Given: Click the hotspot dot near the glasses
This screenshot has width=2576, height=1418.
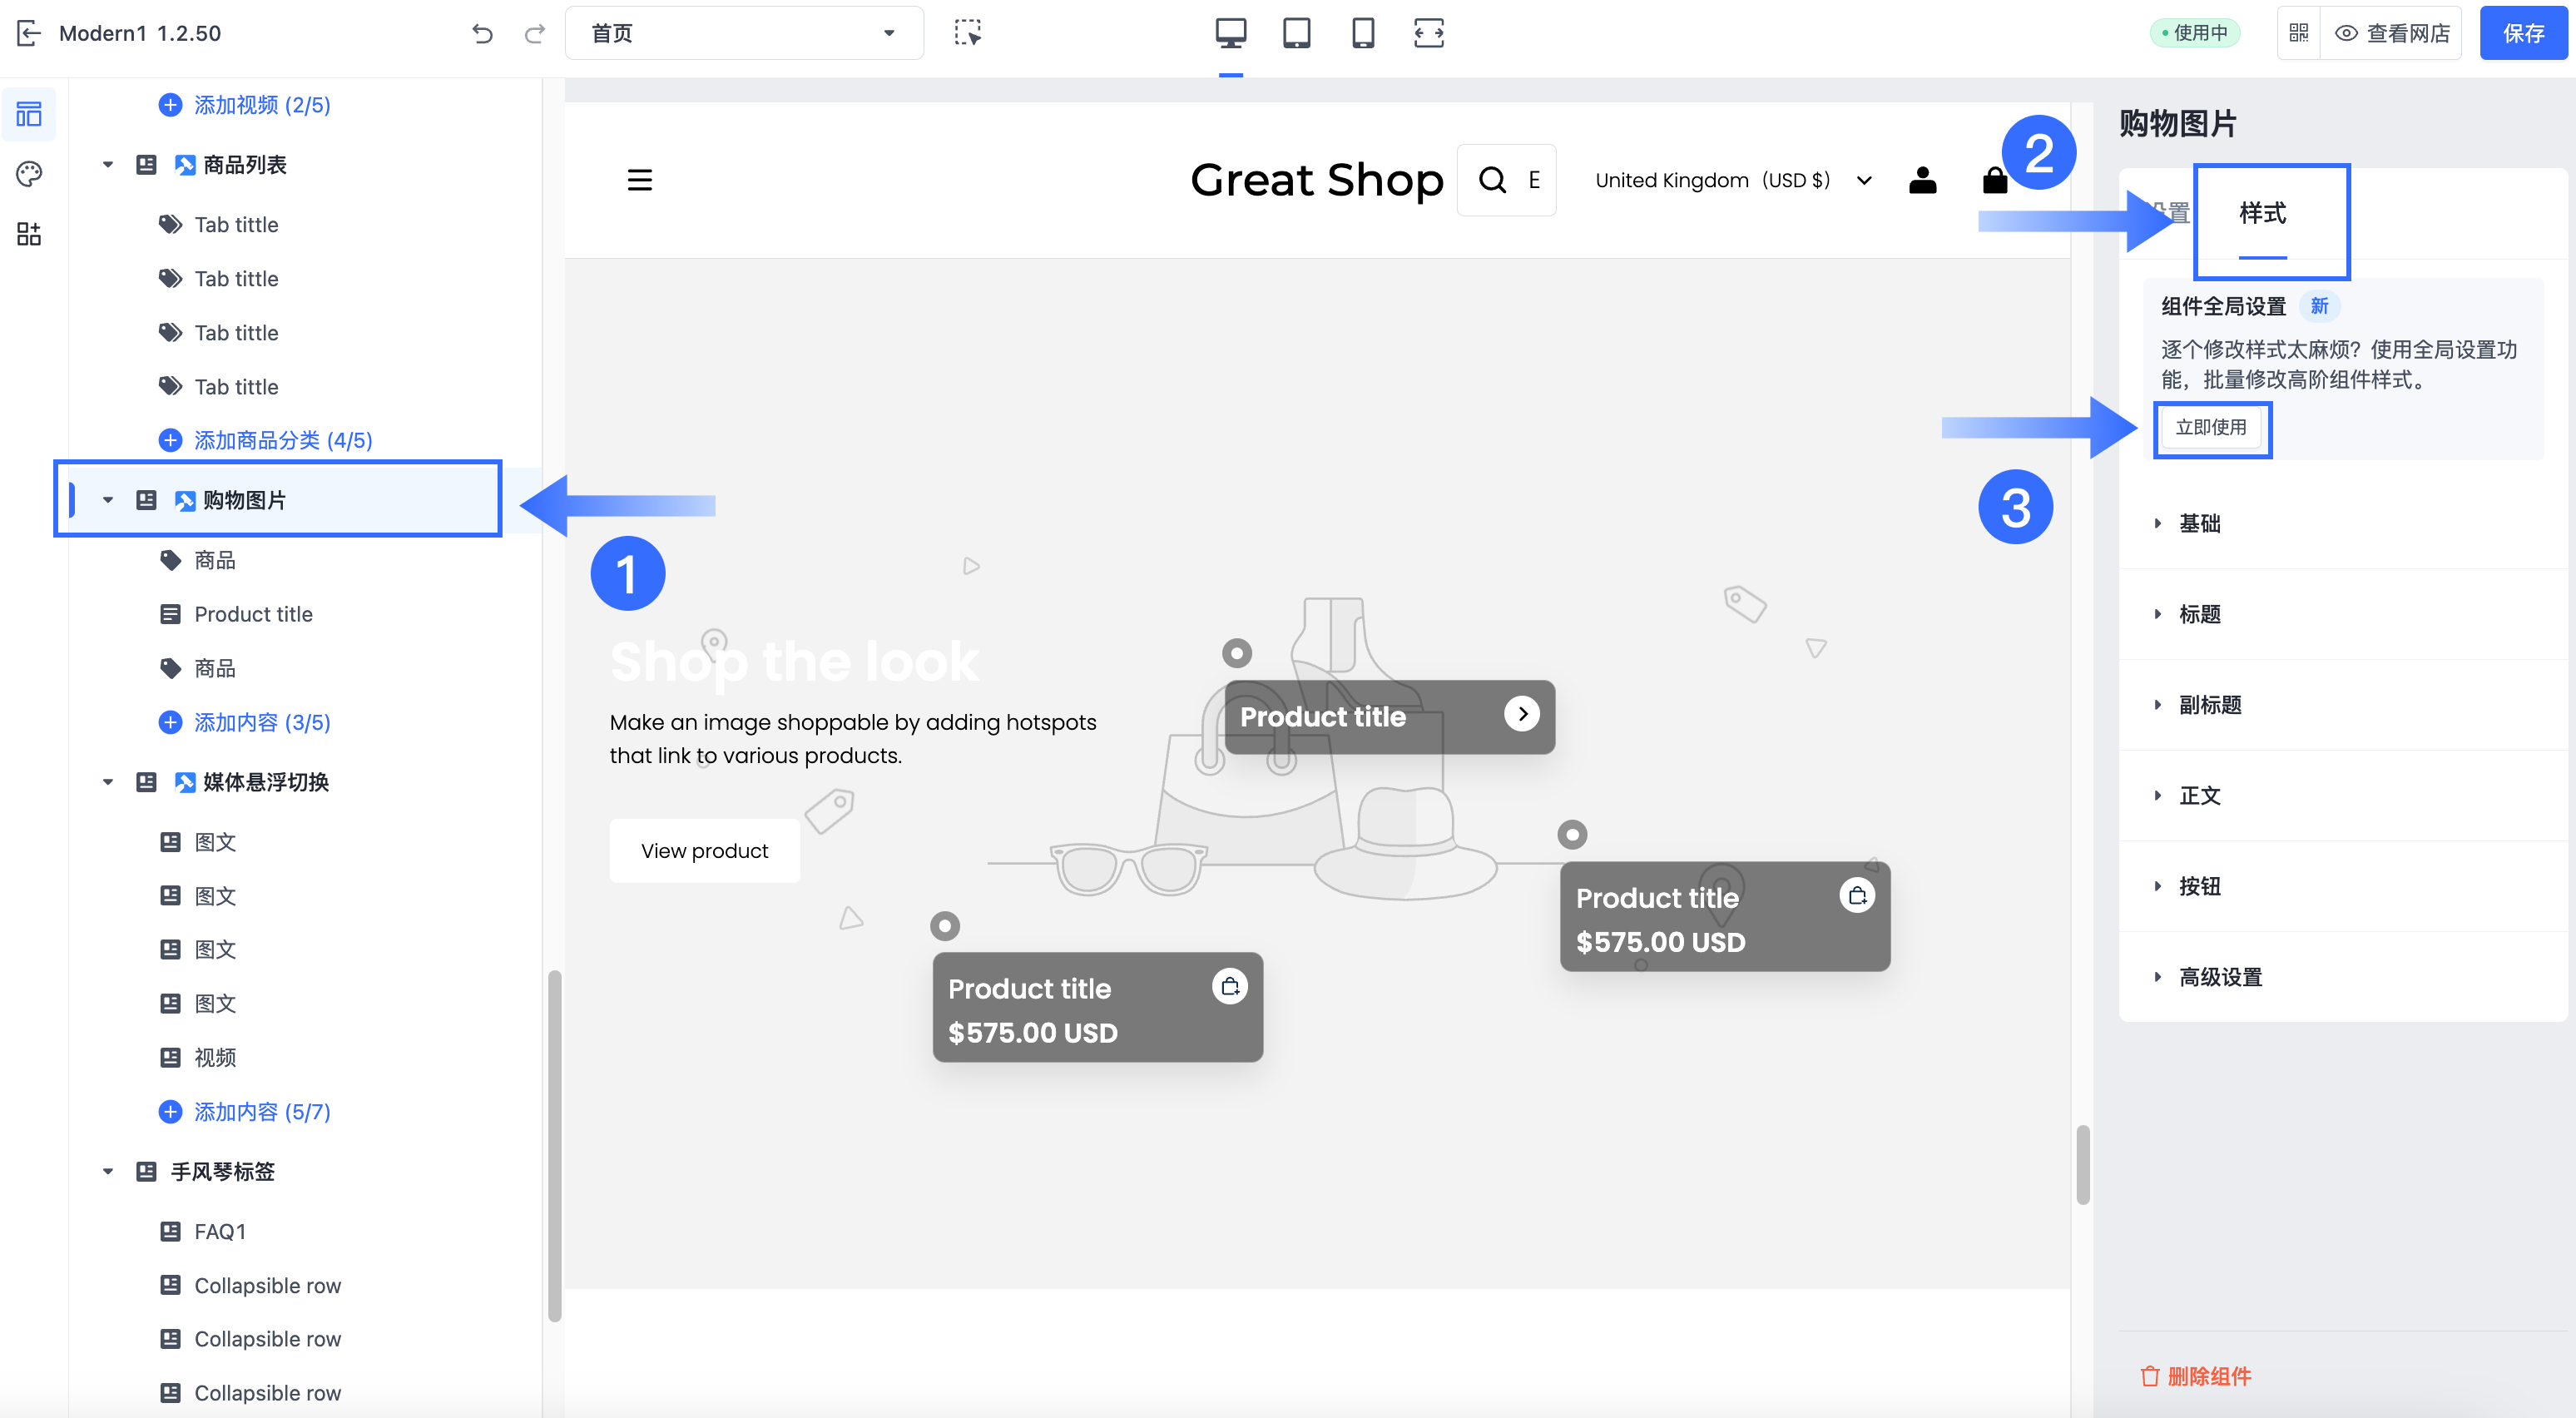Looking at the screenshot, I should [945, 926].
